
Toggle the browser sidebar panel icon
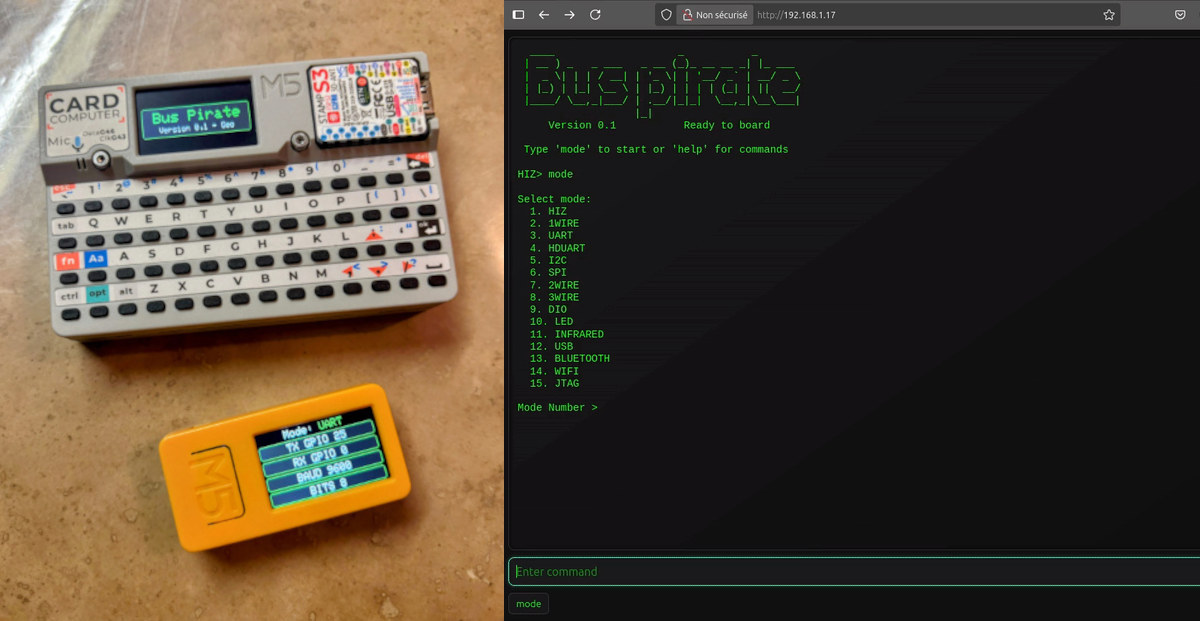click(x=518, y=15)
